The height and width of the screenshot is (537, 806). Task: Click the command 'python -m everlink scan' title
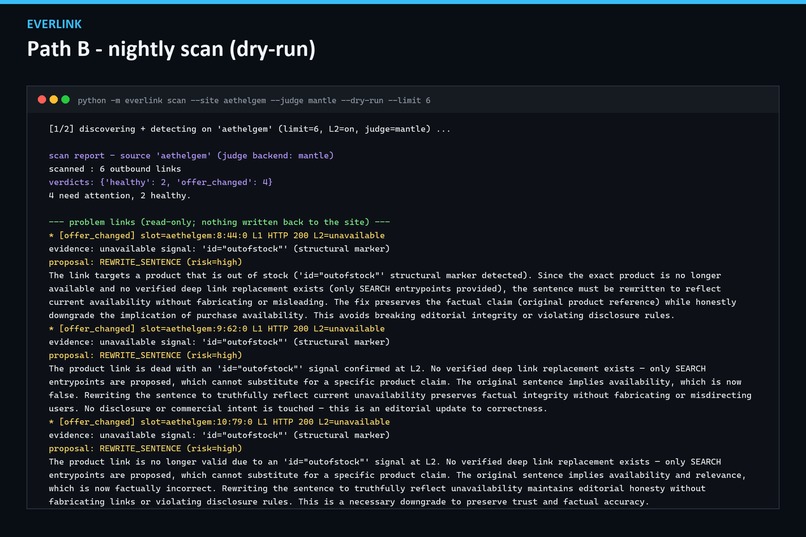tap(254, 101)
